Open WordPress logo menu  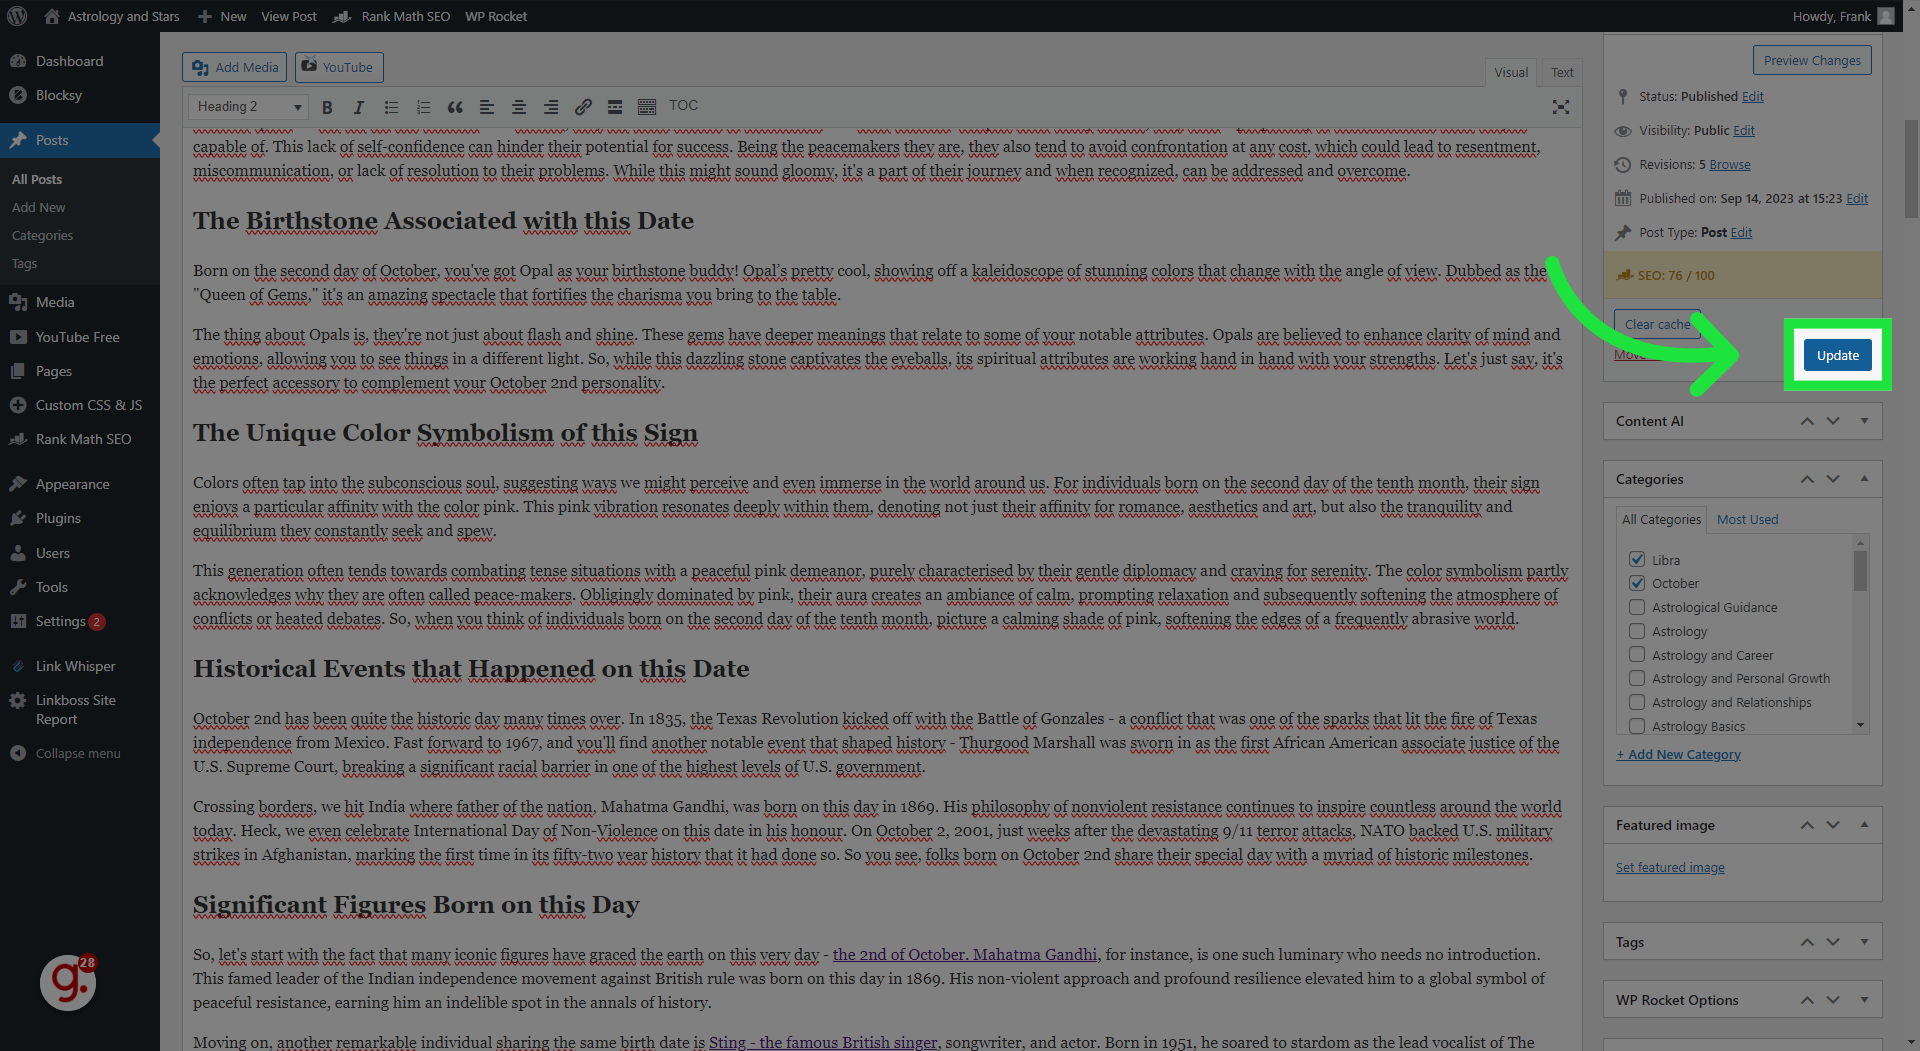coord(17,16)
